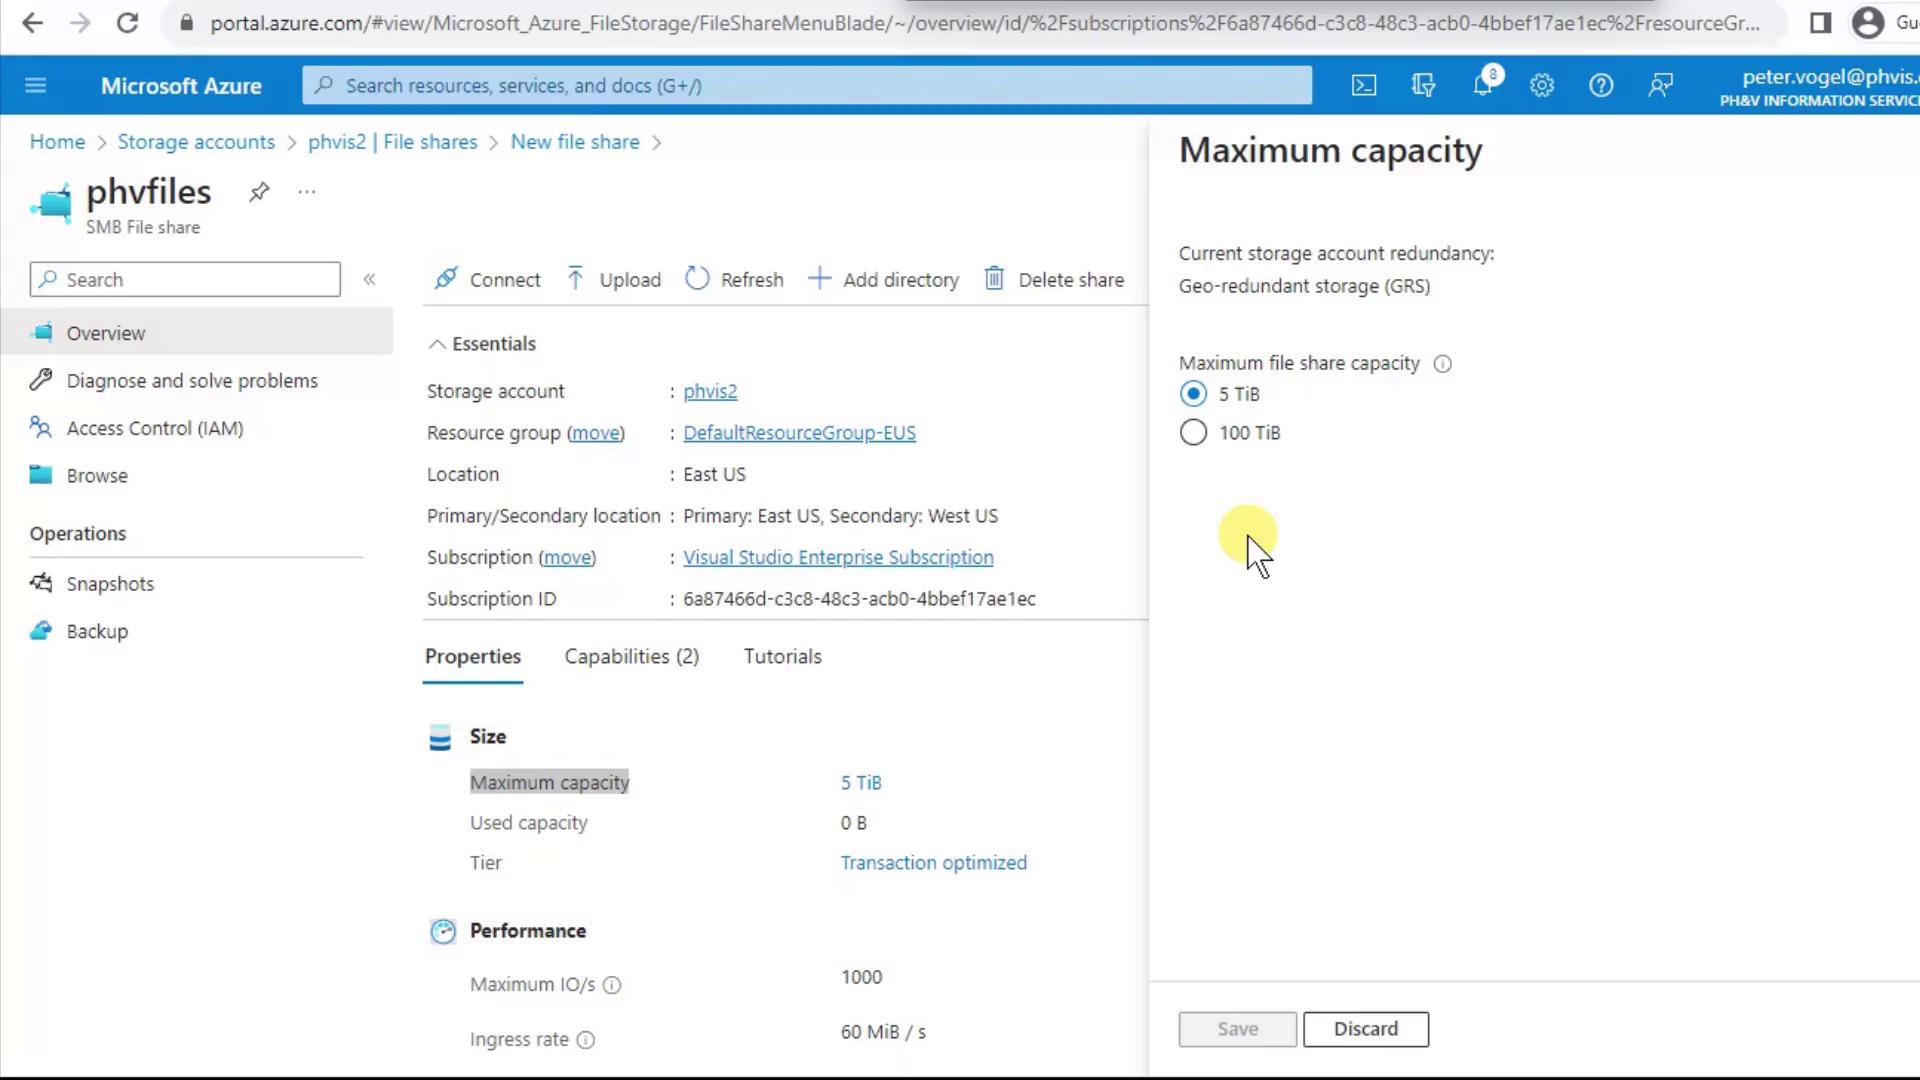The height and width of the screenshot is (1080, 1920).
Task: Click info icon beside Maximum file share capacity
Action: pos(1442,364)
